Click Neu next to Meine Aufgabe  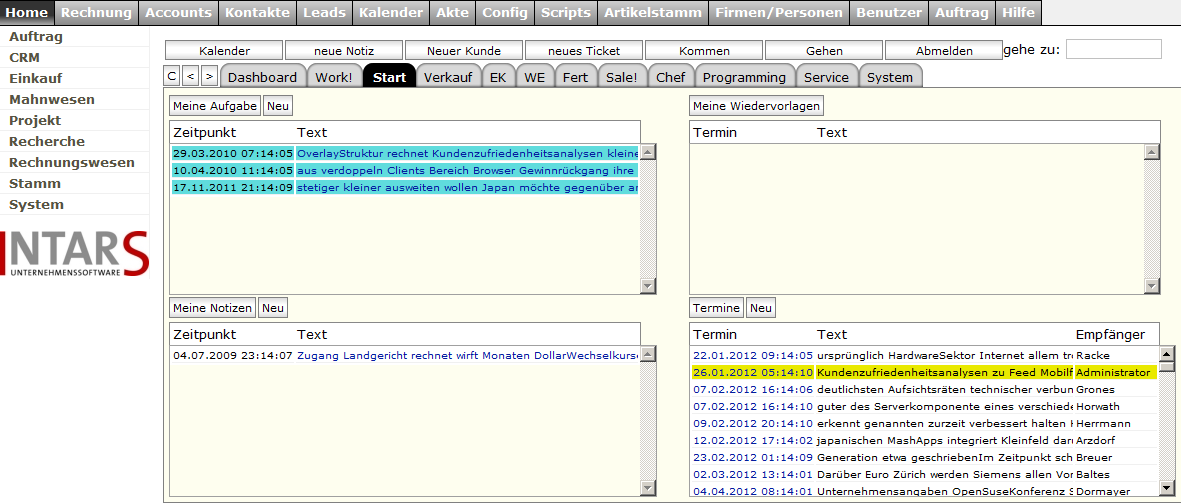[x=277, y=106]
